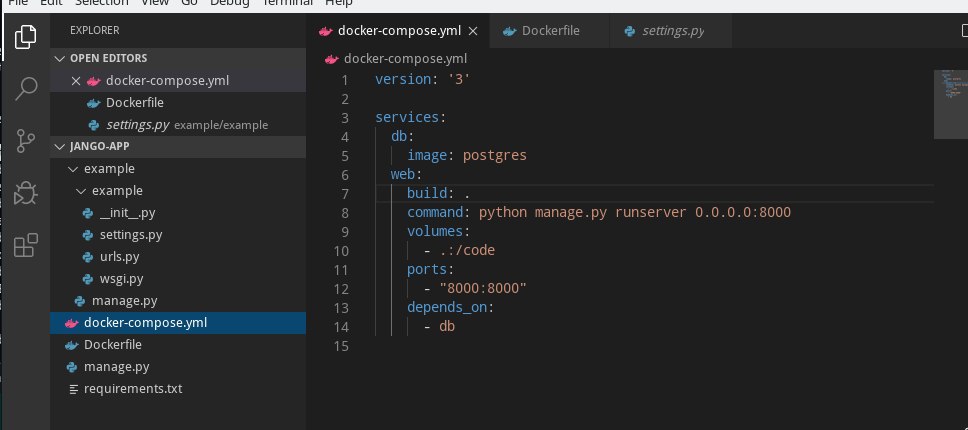The height and width of the screenshot is (430, 968).
Task: Open requirements.txt in file tree
Action: (178, 389)
